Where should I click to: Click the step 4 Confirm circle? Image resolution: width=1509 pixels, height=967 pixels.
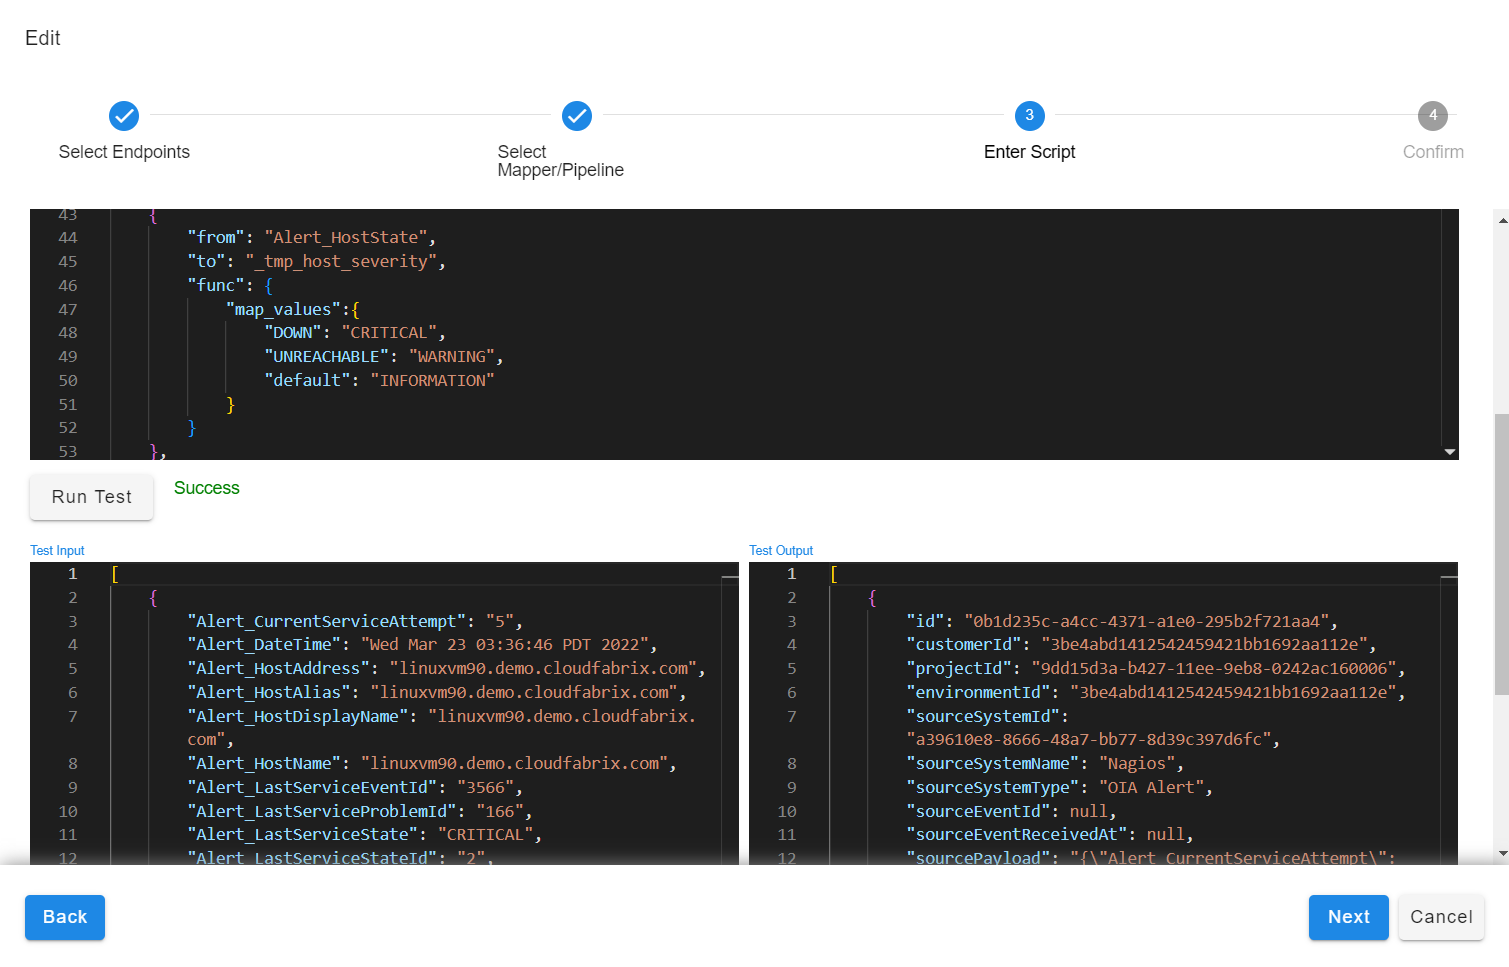tap(1432, 116)
